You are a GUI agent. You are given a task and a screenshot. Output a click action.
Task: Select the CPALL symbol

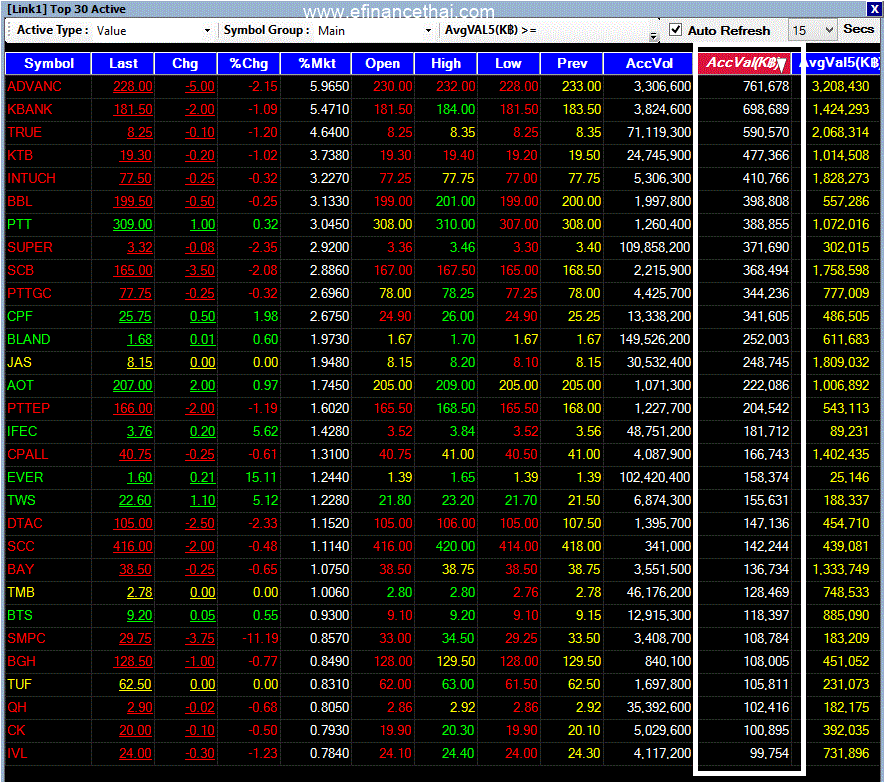point(28,454)
